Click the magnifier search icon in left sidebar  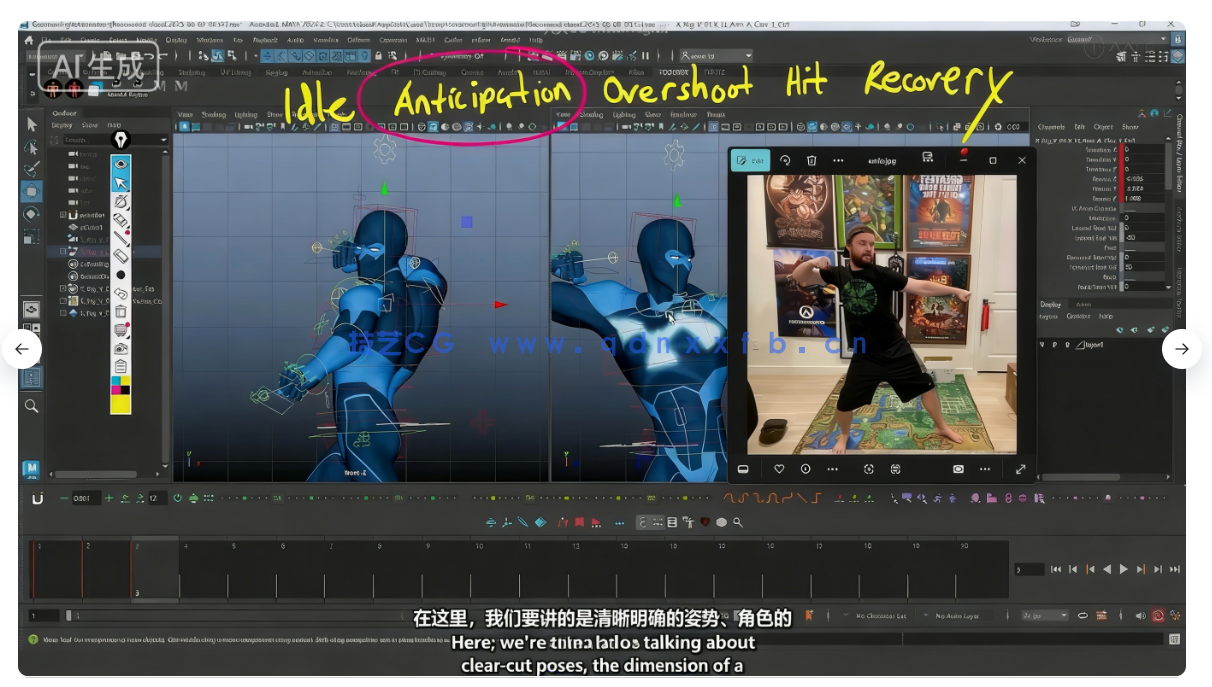point(31,406)
